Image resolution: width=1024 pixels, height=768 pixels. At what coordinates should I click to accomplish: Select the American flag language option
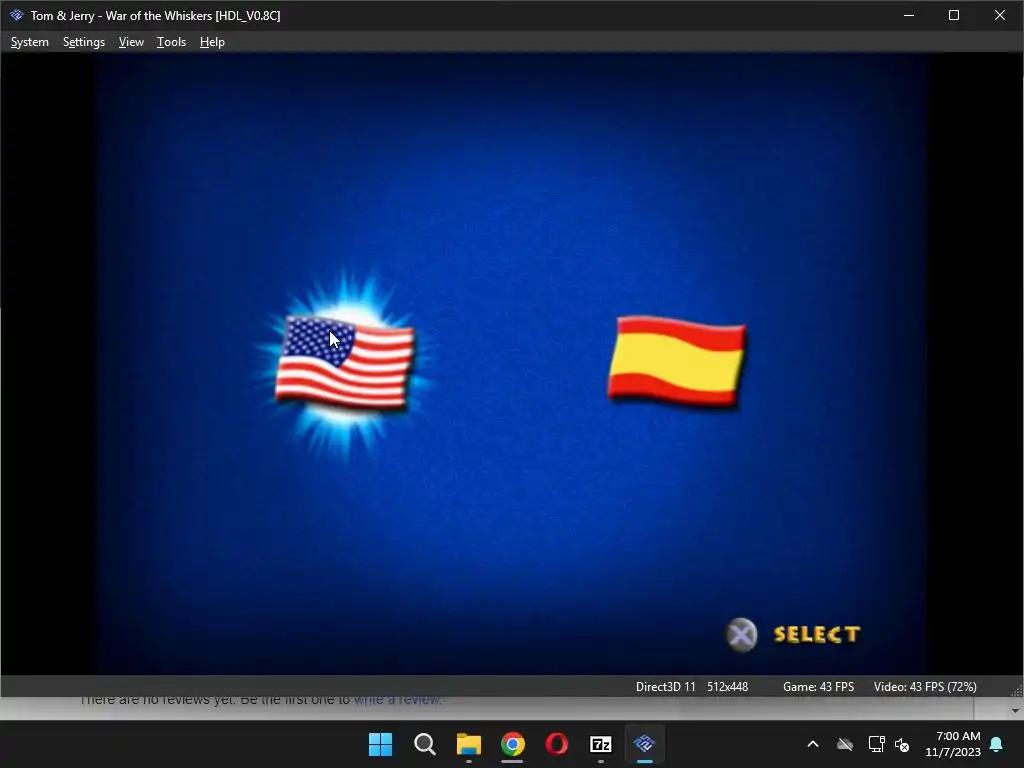pyautogui.click(x=344, y=362)
